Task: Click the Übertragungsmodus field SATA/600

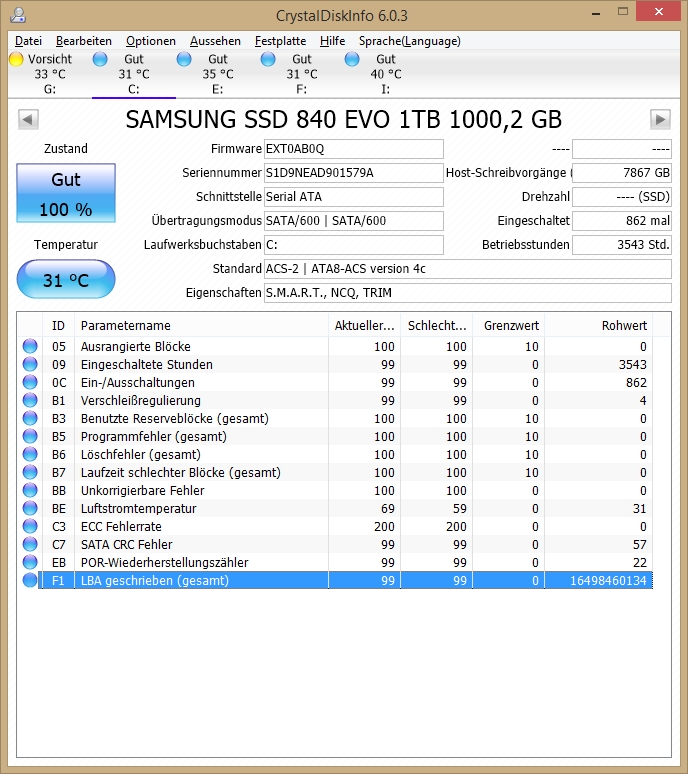Action: [354, 221]
